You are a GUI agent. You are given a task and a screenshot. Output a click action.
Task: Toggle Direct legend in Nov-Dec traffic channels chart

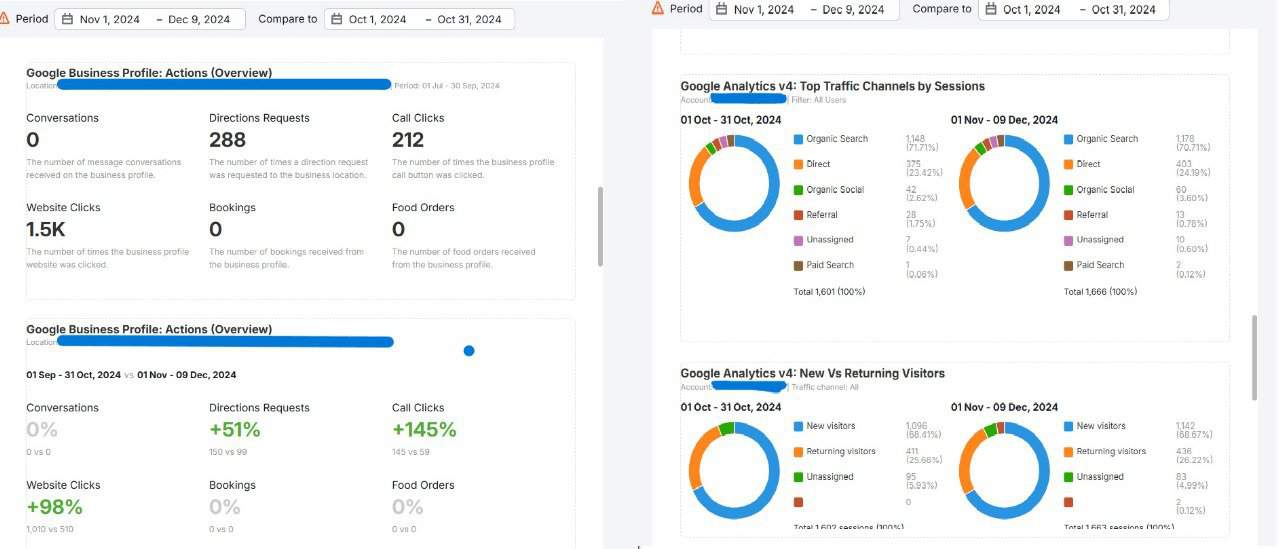1088,164
